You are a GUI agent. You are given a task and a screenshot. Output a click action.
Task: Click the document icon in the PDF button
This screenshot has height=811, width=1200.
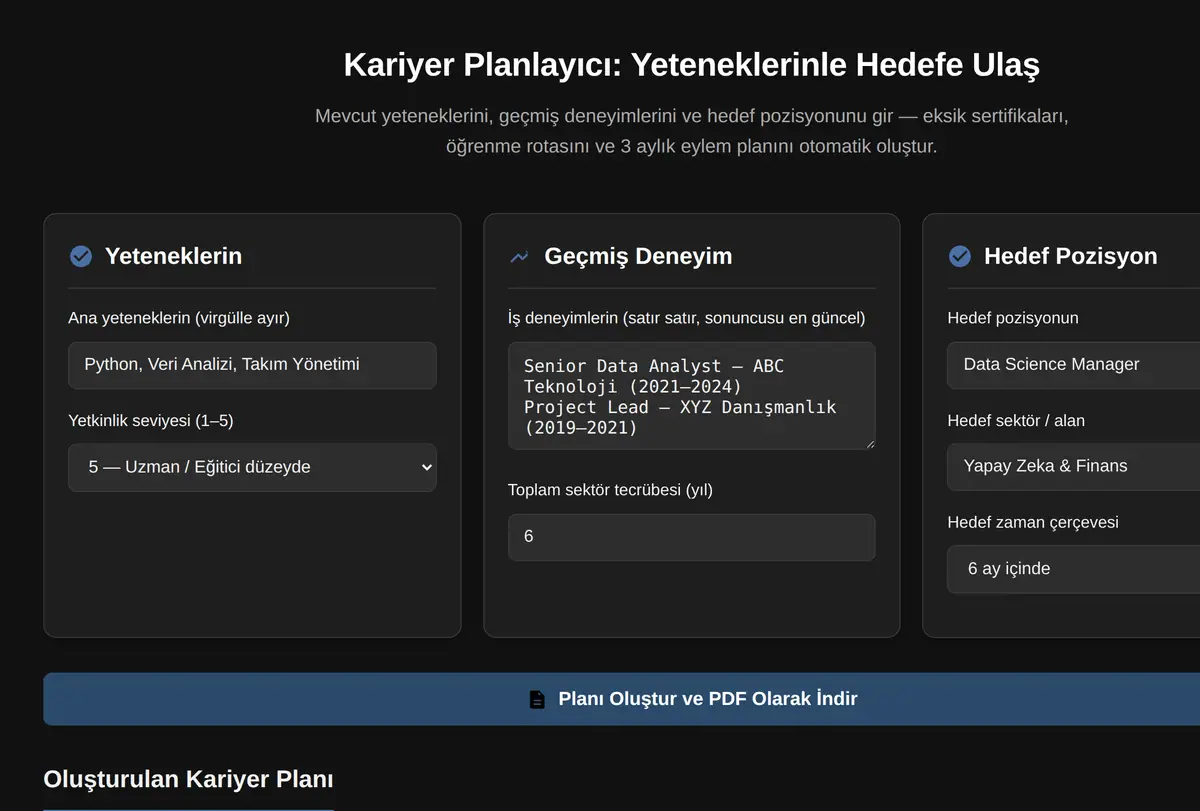click(x=538, y=699)
